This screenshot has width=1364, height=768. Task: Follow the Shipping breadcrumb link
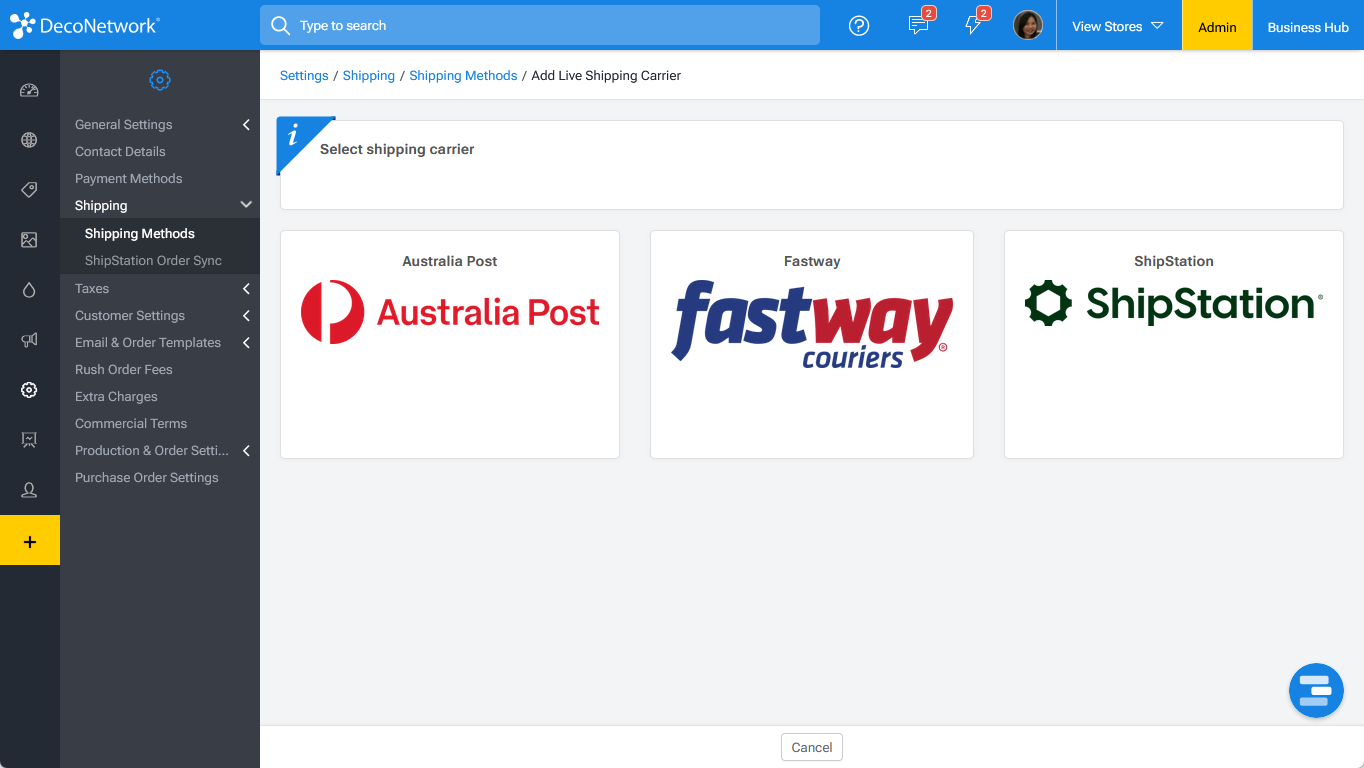(x=369, y=76)
